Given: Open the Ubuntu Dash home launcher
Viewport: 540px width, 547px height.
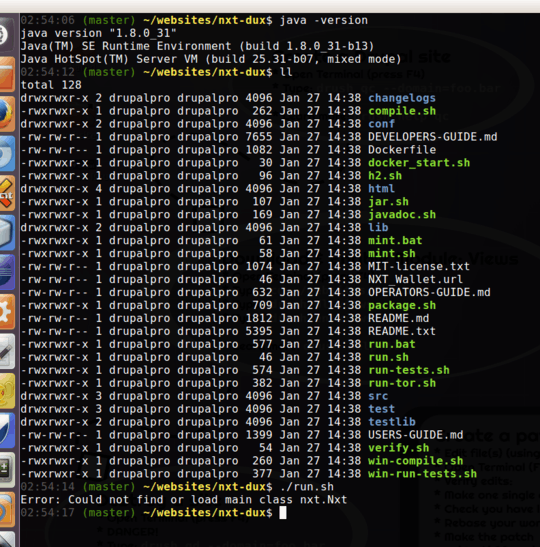Looking at the screenshot, I should click(5, 35).
